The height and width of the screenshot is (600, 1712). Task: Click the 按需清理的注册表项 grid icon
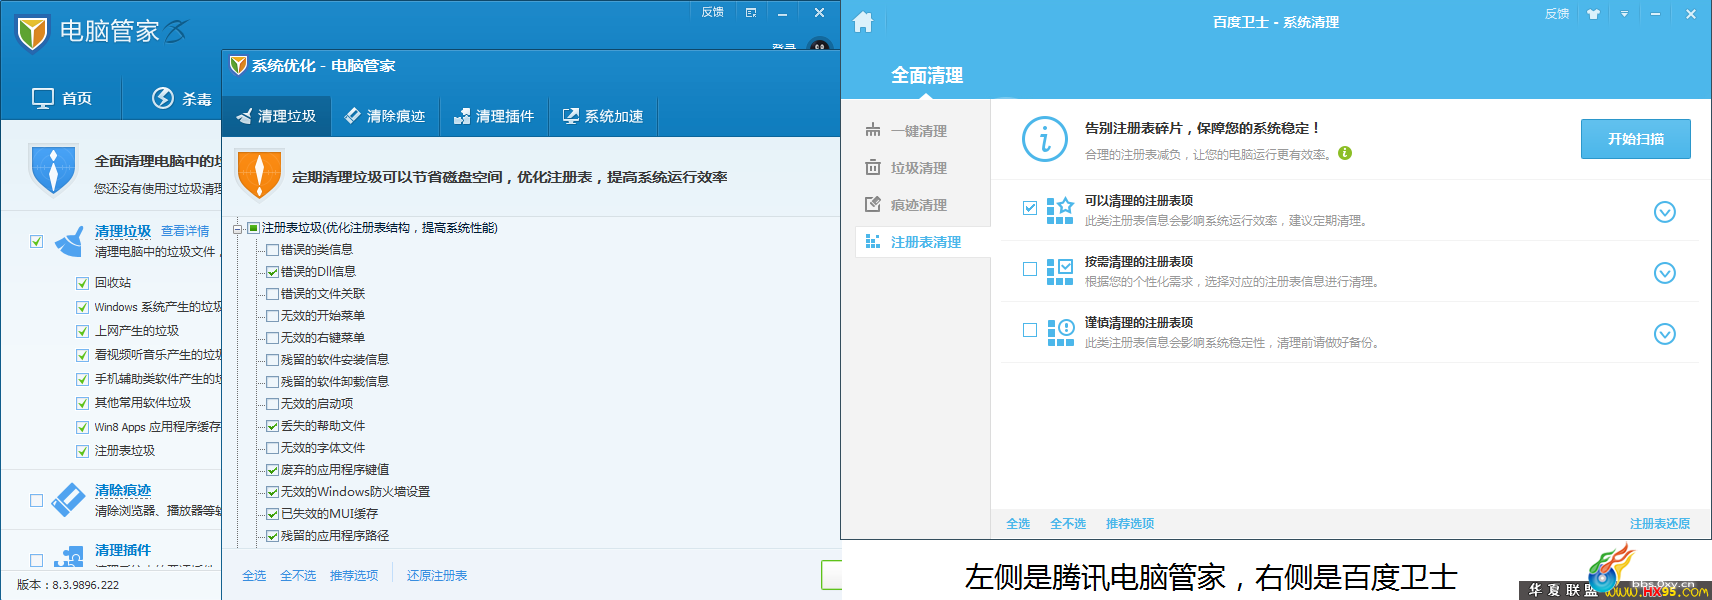tap(1060, 272)
